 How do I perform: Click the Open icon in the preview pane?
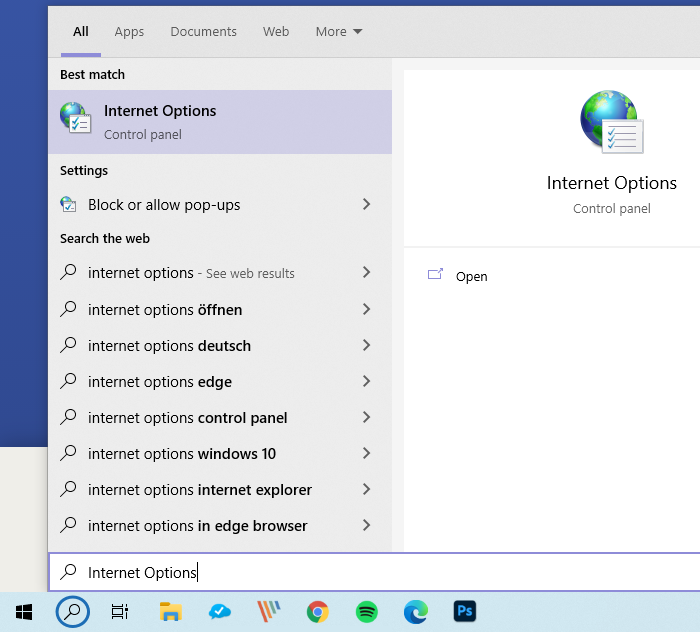point(435,274)
